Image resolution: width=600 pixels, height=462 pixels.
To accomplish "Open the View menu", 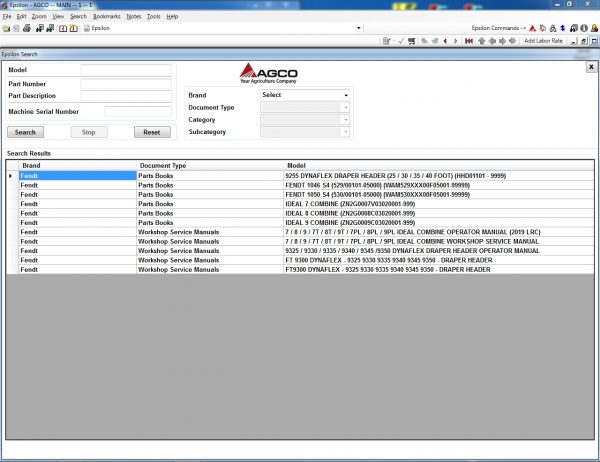I will (58, 16).
